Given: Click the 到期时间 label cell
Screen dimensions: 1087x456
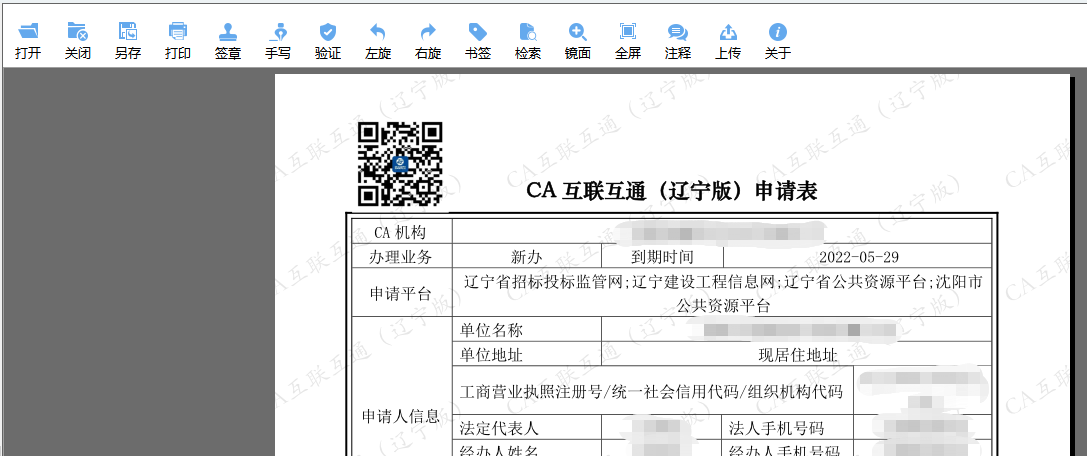Looking at the screenshot, I should (x=662, y=257).
